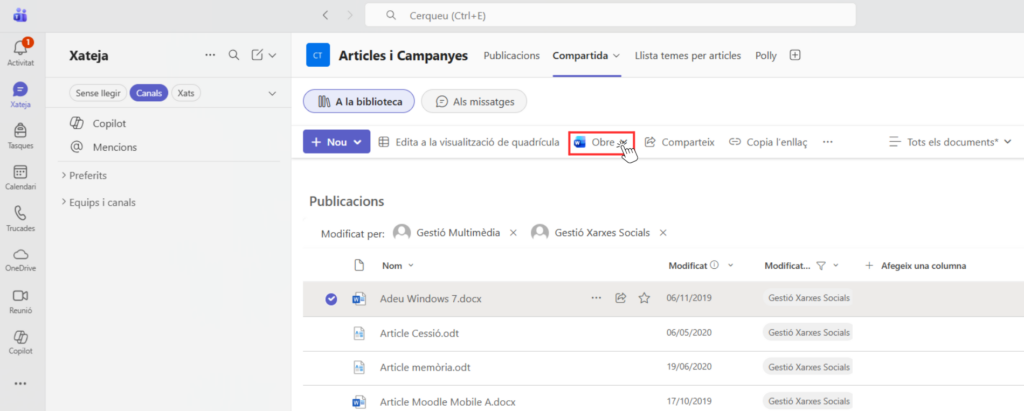Expand Equips i canals section
Viewport: 1024px width, 411px height.
click(x=102, y=202)
